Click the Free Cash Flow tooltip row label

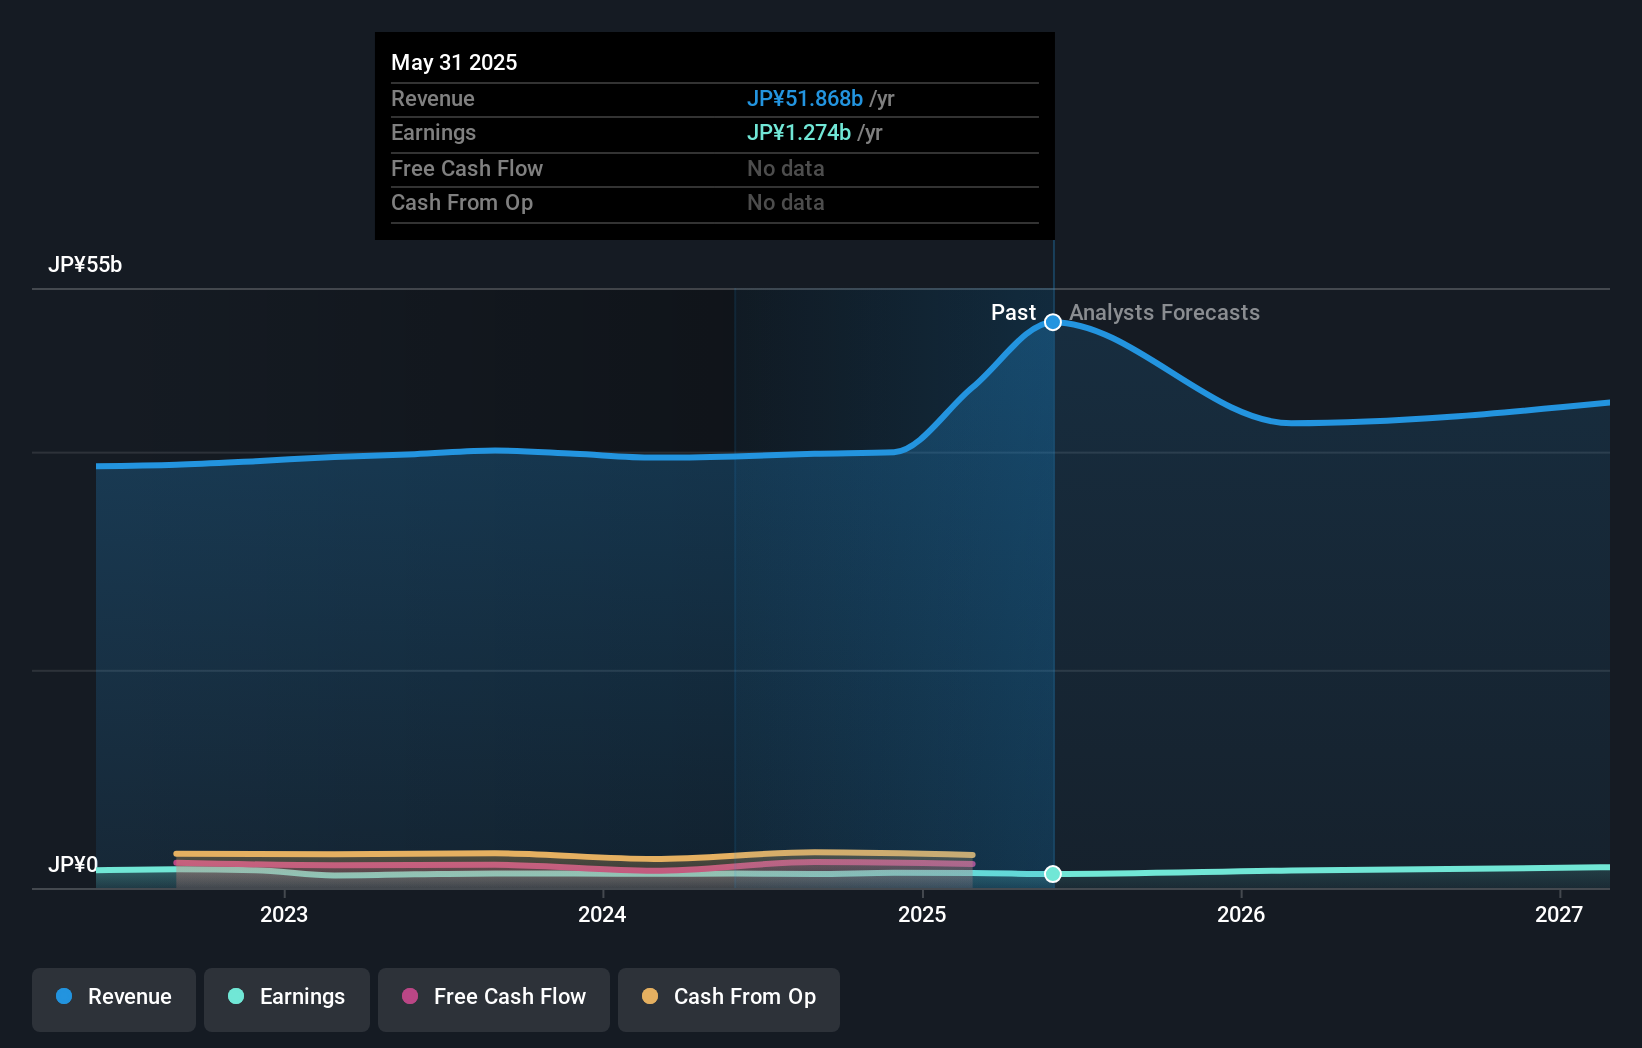(x=467, y=168)
